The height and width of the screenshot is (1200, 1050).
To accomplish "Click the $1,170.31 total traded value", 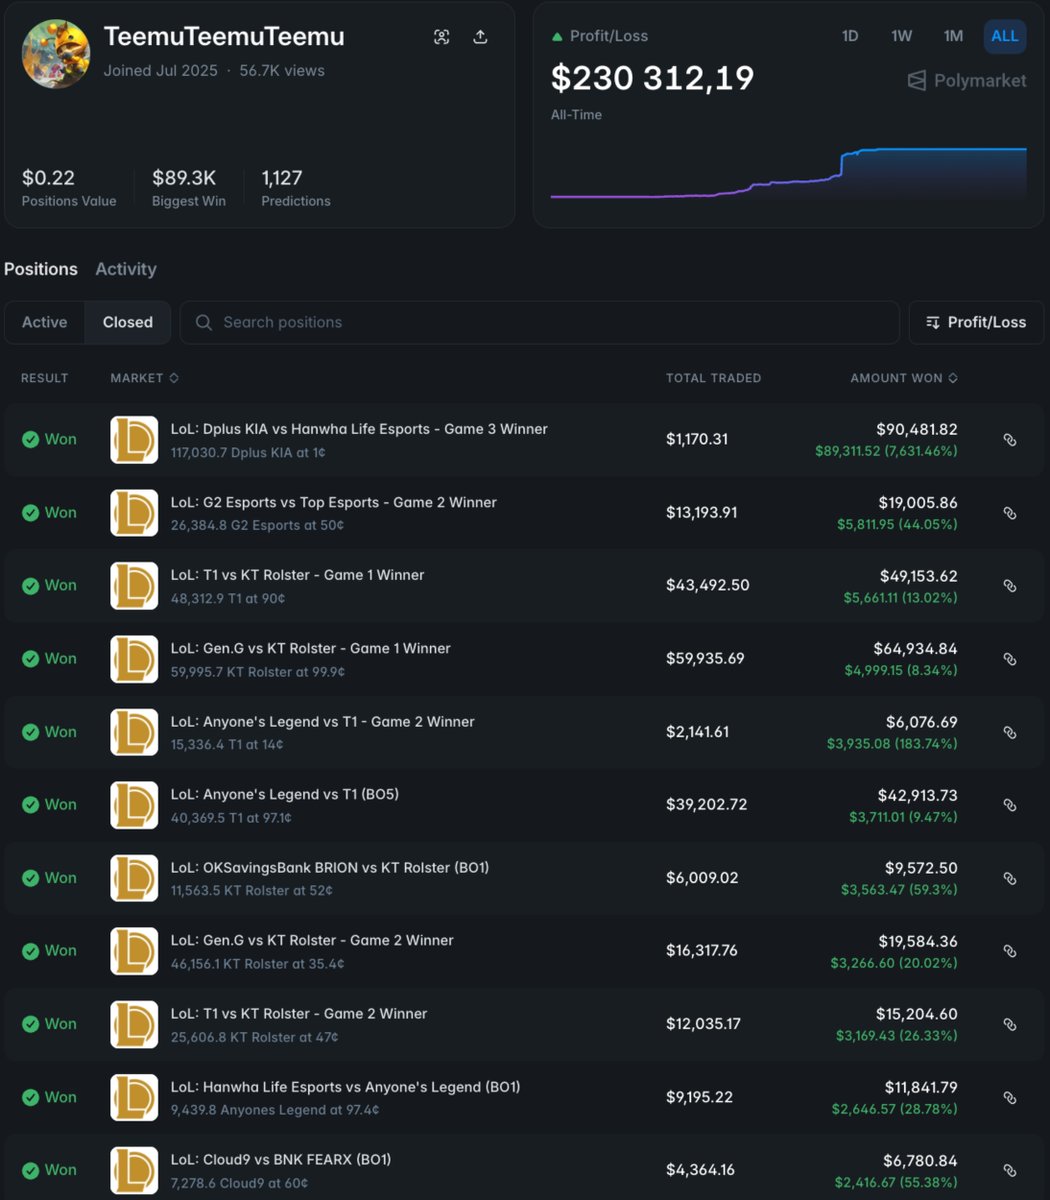I will click(x=697, y=439).
